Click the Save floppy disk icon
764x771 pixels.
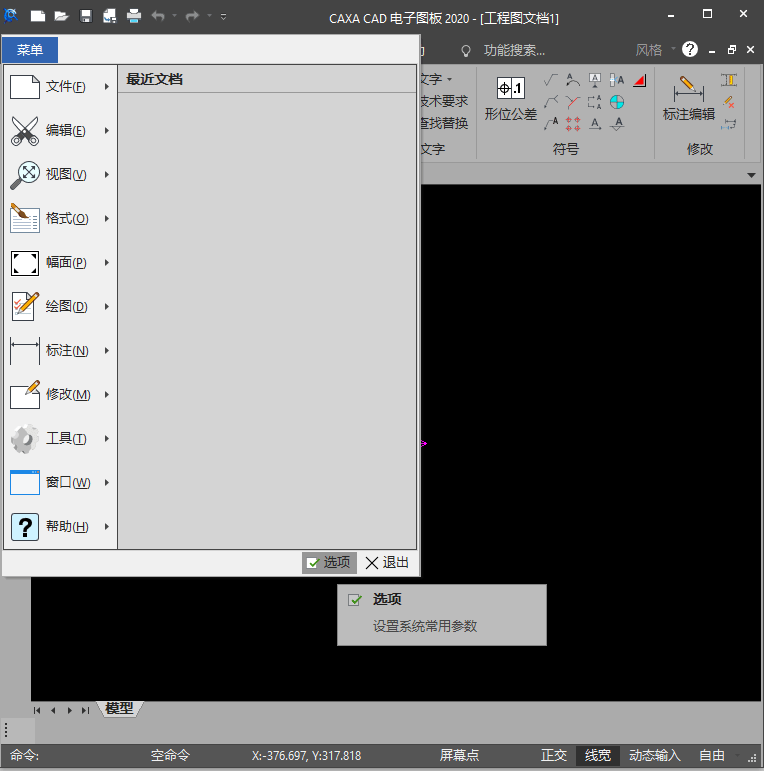[x=86, y=16]
